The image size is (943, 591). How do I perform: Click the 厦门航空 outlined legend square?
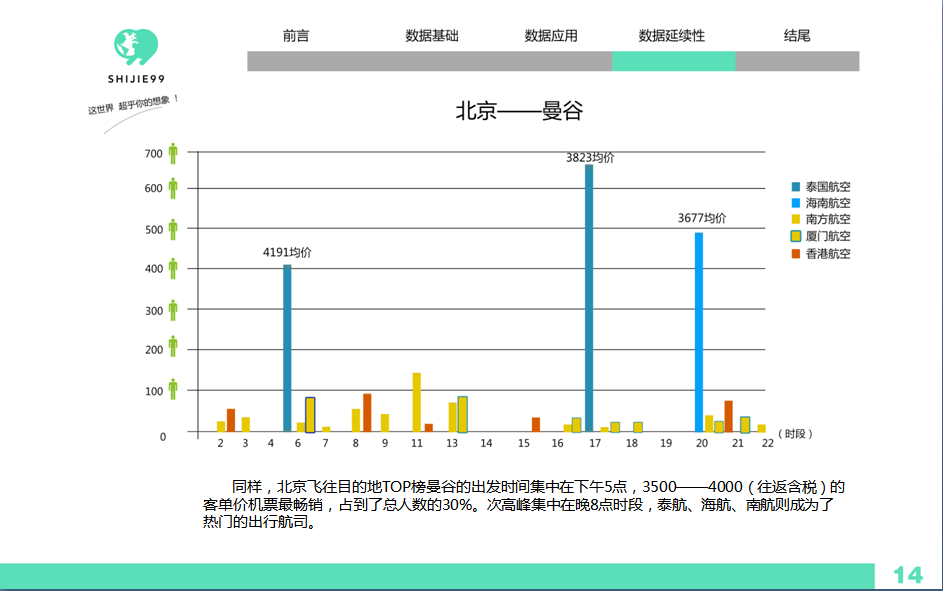[x=796, y=236]
